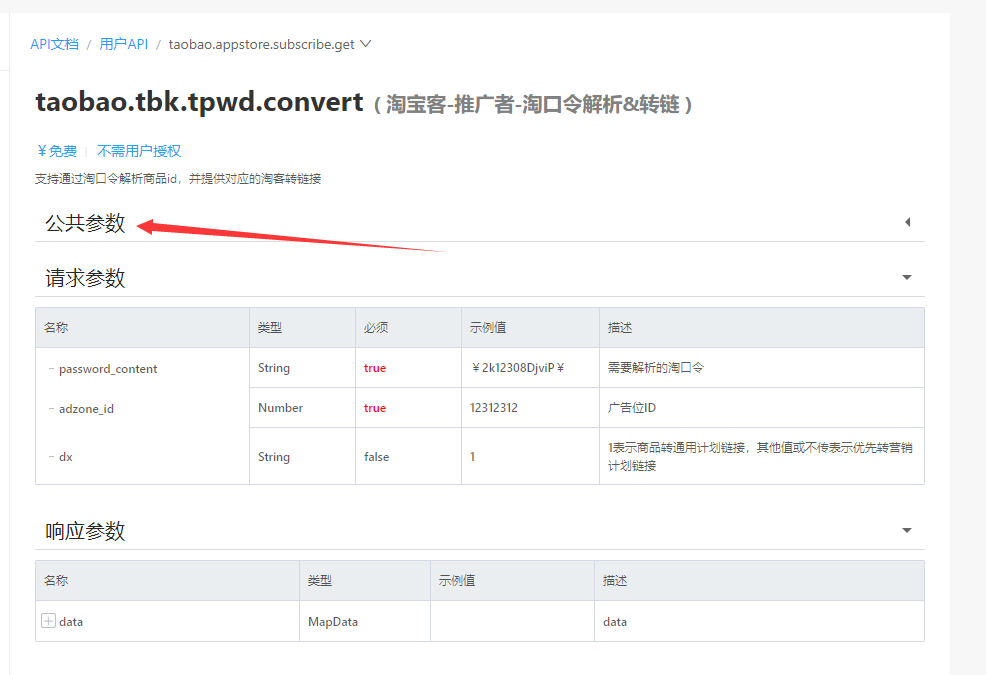Click the 支持通过淘口令解析商品id description line
The image size is (986, 675).
(x=178, y=179)
